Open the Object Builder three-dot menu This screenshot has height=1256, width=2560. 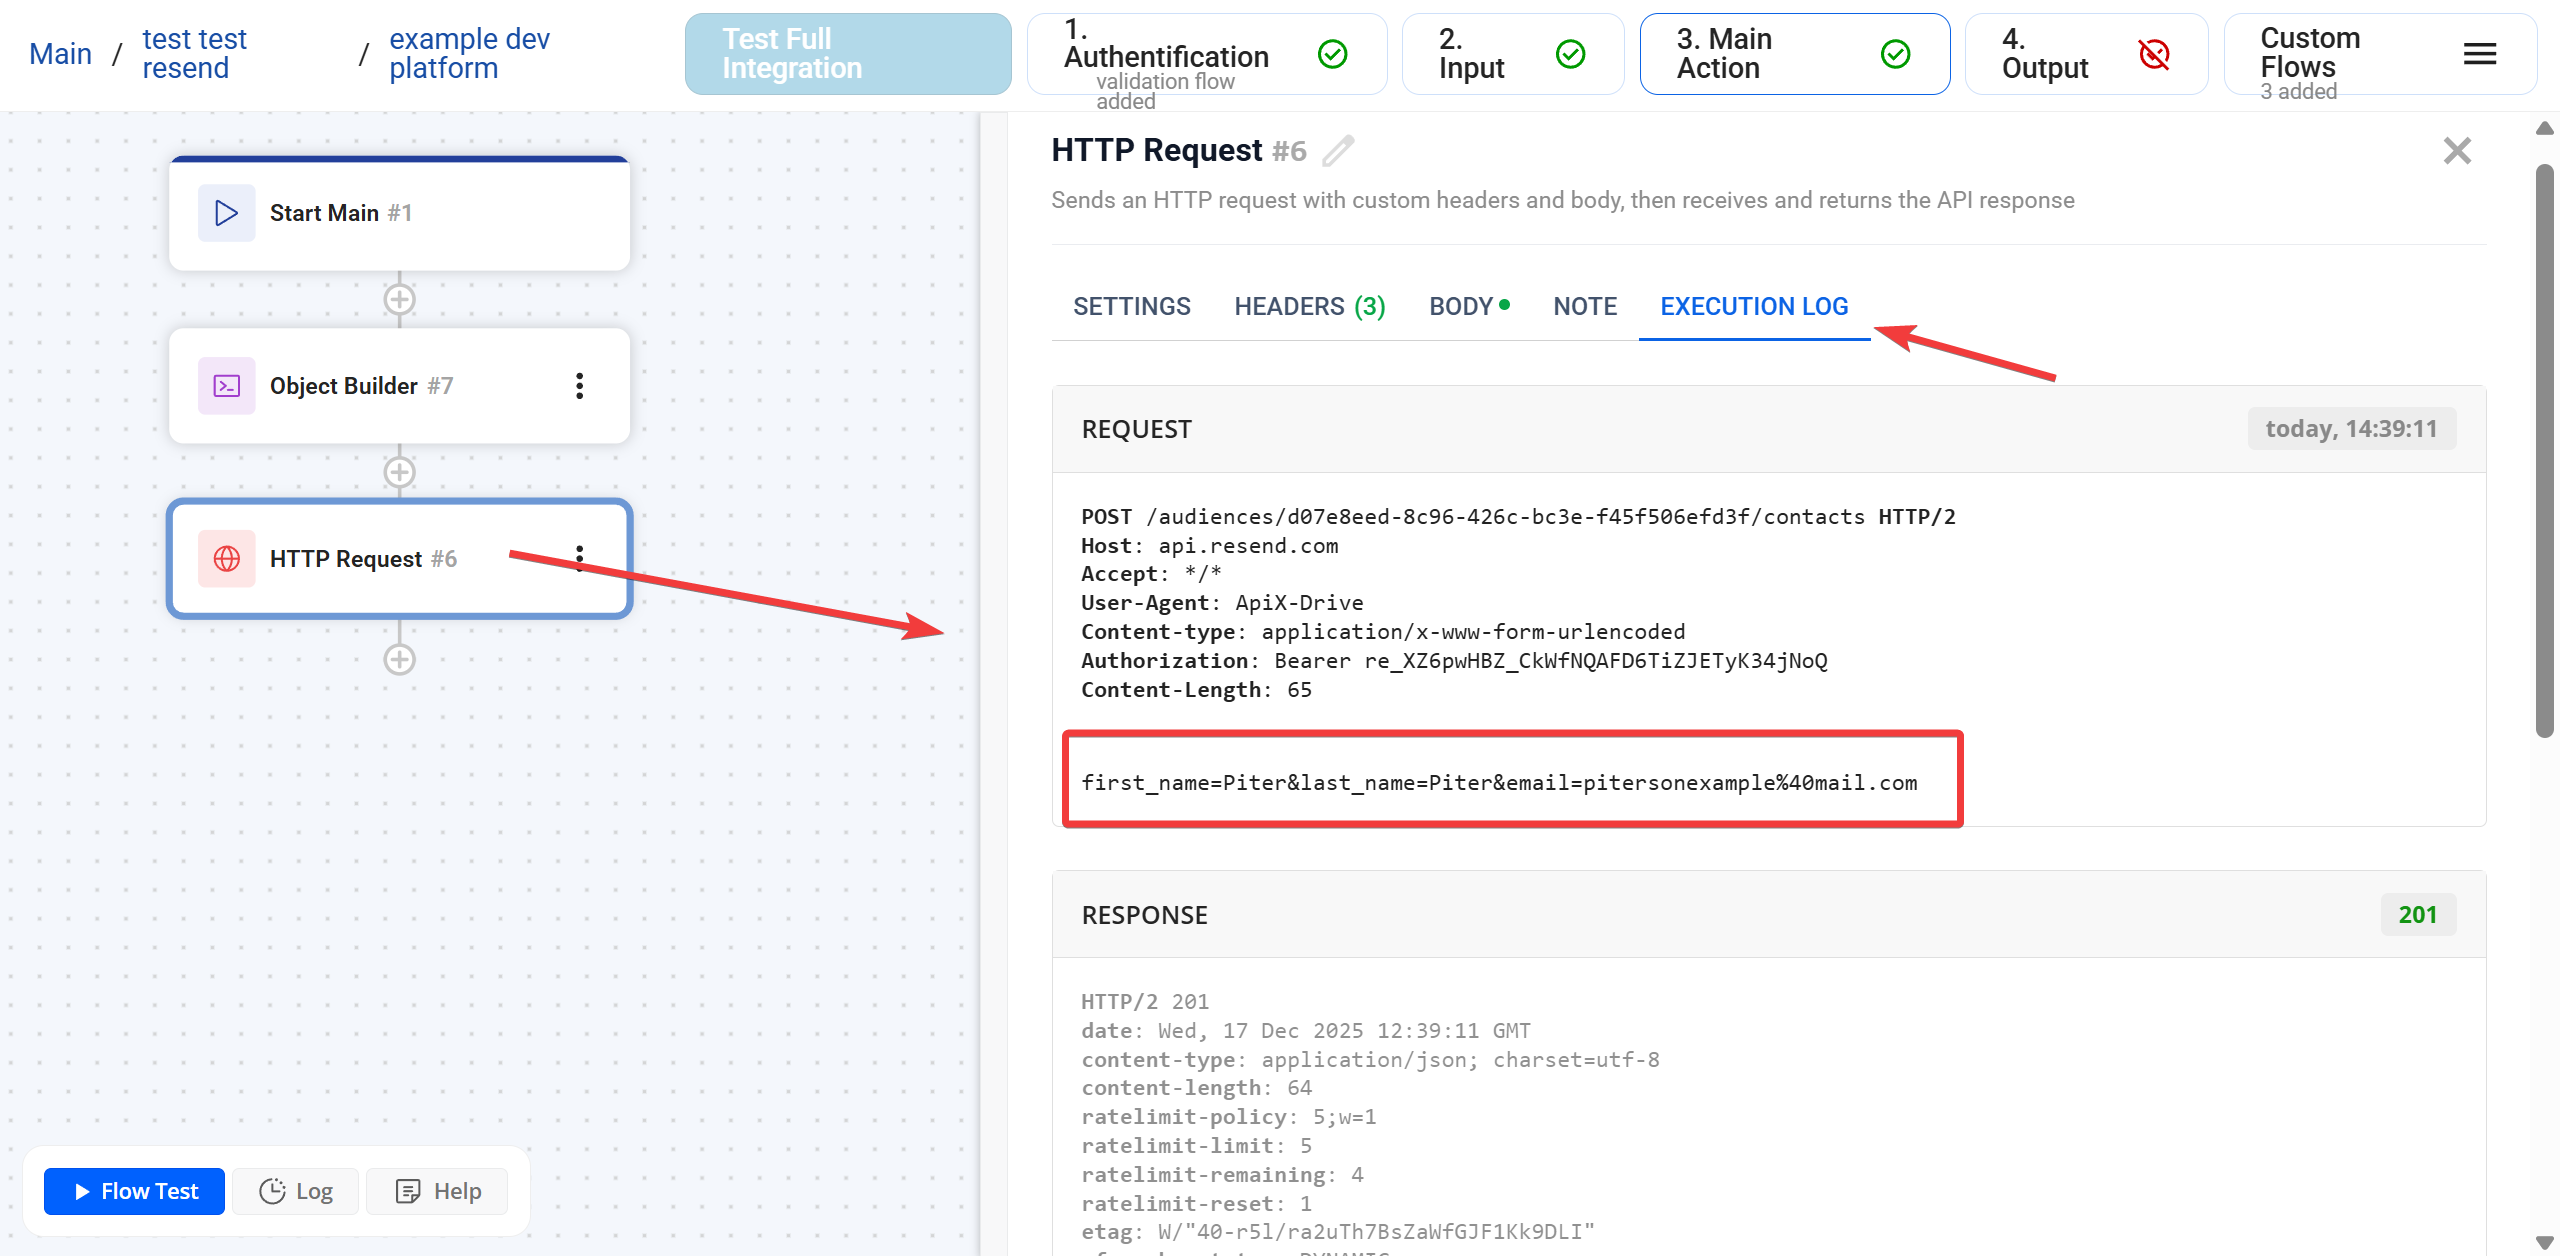[579, 385]
